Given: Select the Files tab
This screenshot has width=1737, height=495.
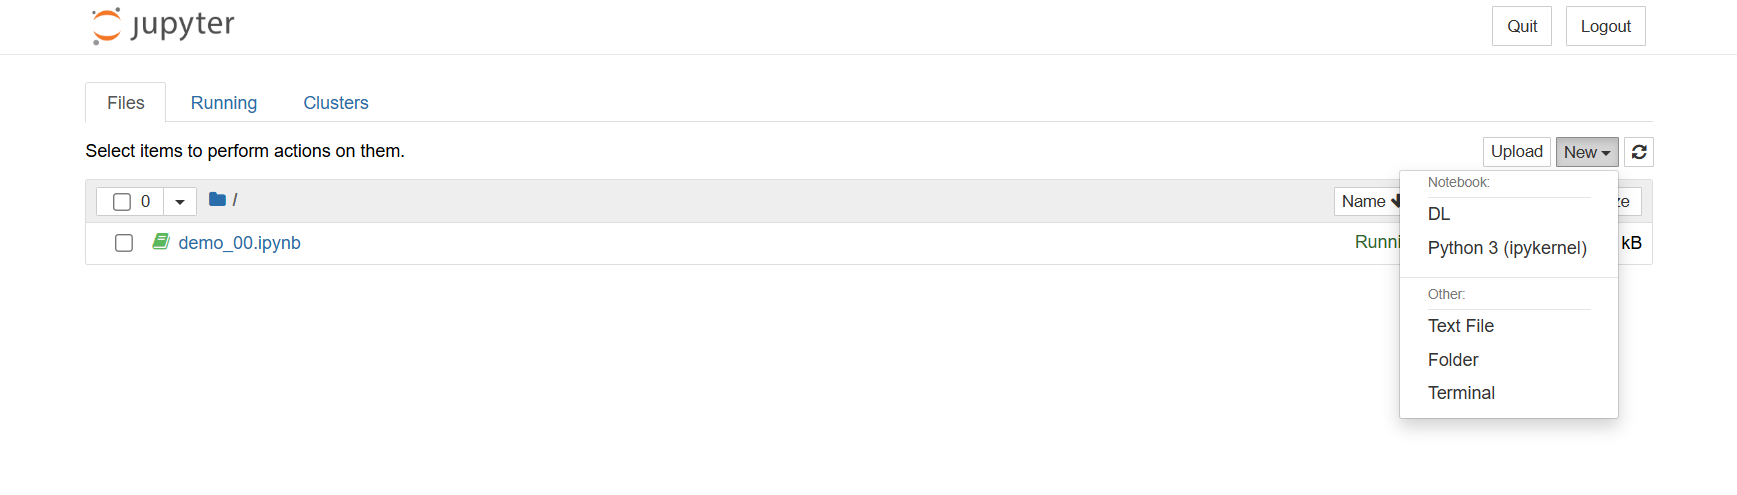Looking at the screenshot, I should point(126,103).
